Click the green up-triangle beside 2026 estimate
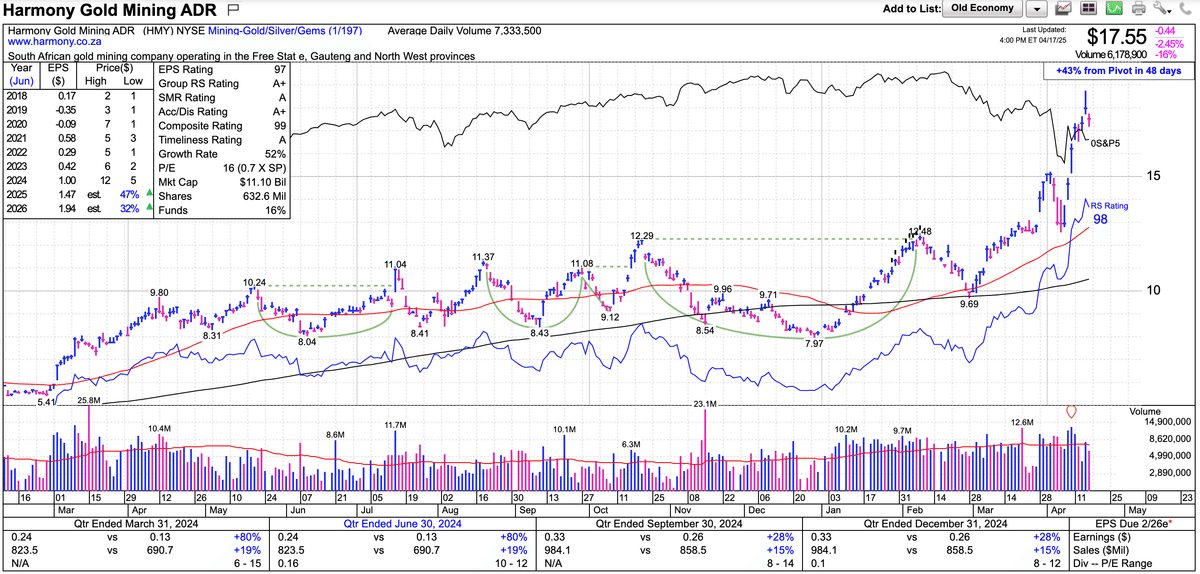This screenshot has height=574, width=1200. (150, 210)
